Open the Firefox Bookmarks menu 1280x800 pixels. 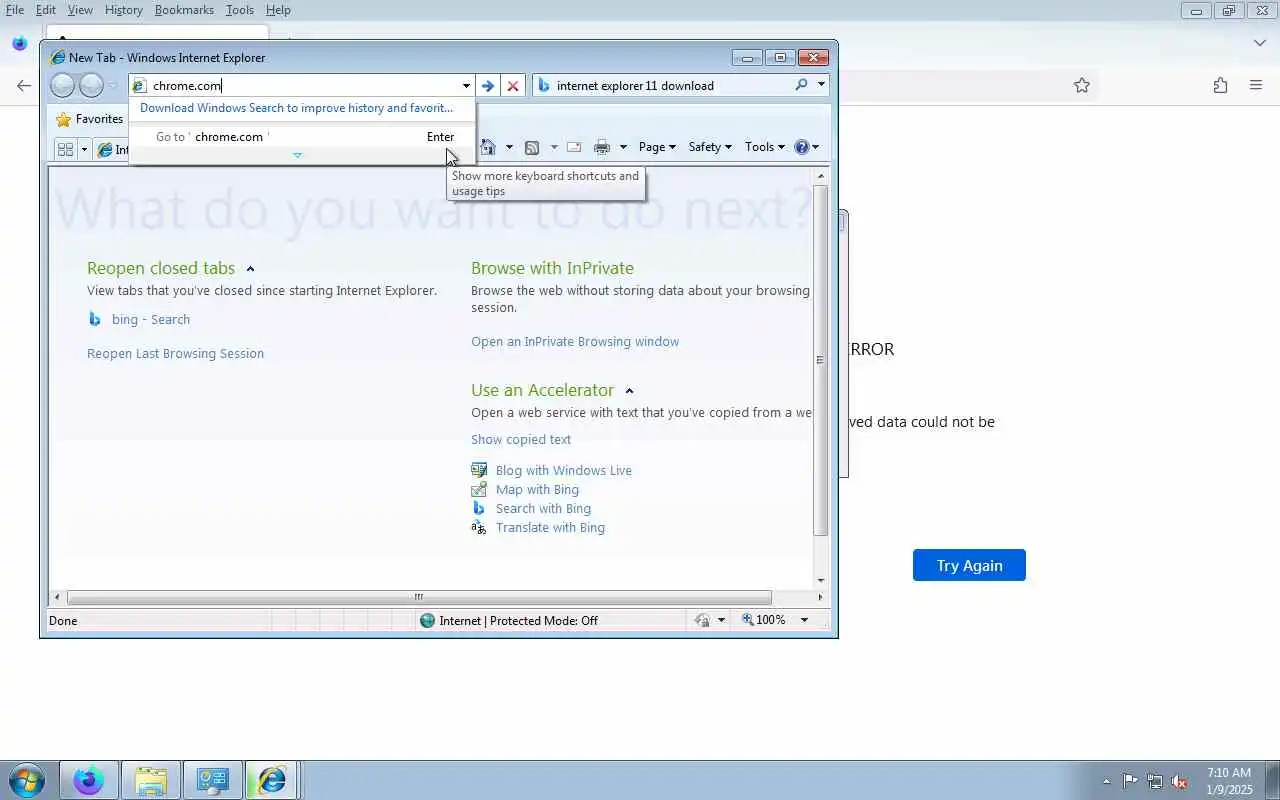tap(184, 10)
